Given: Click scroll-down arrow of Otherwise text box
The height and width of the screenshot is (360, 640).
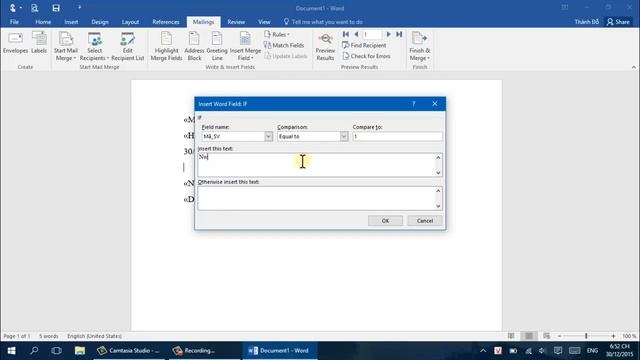Looking at the screenshot, I should tap(438, 206).
